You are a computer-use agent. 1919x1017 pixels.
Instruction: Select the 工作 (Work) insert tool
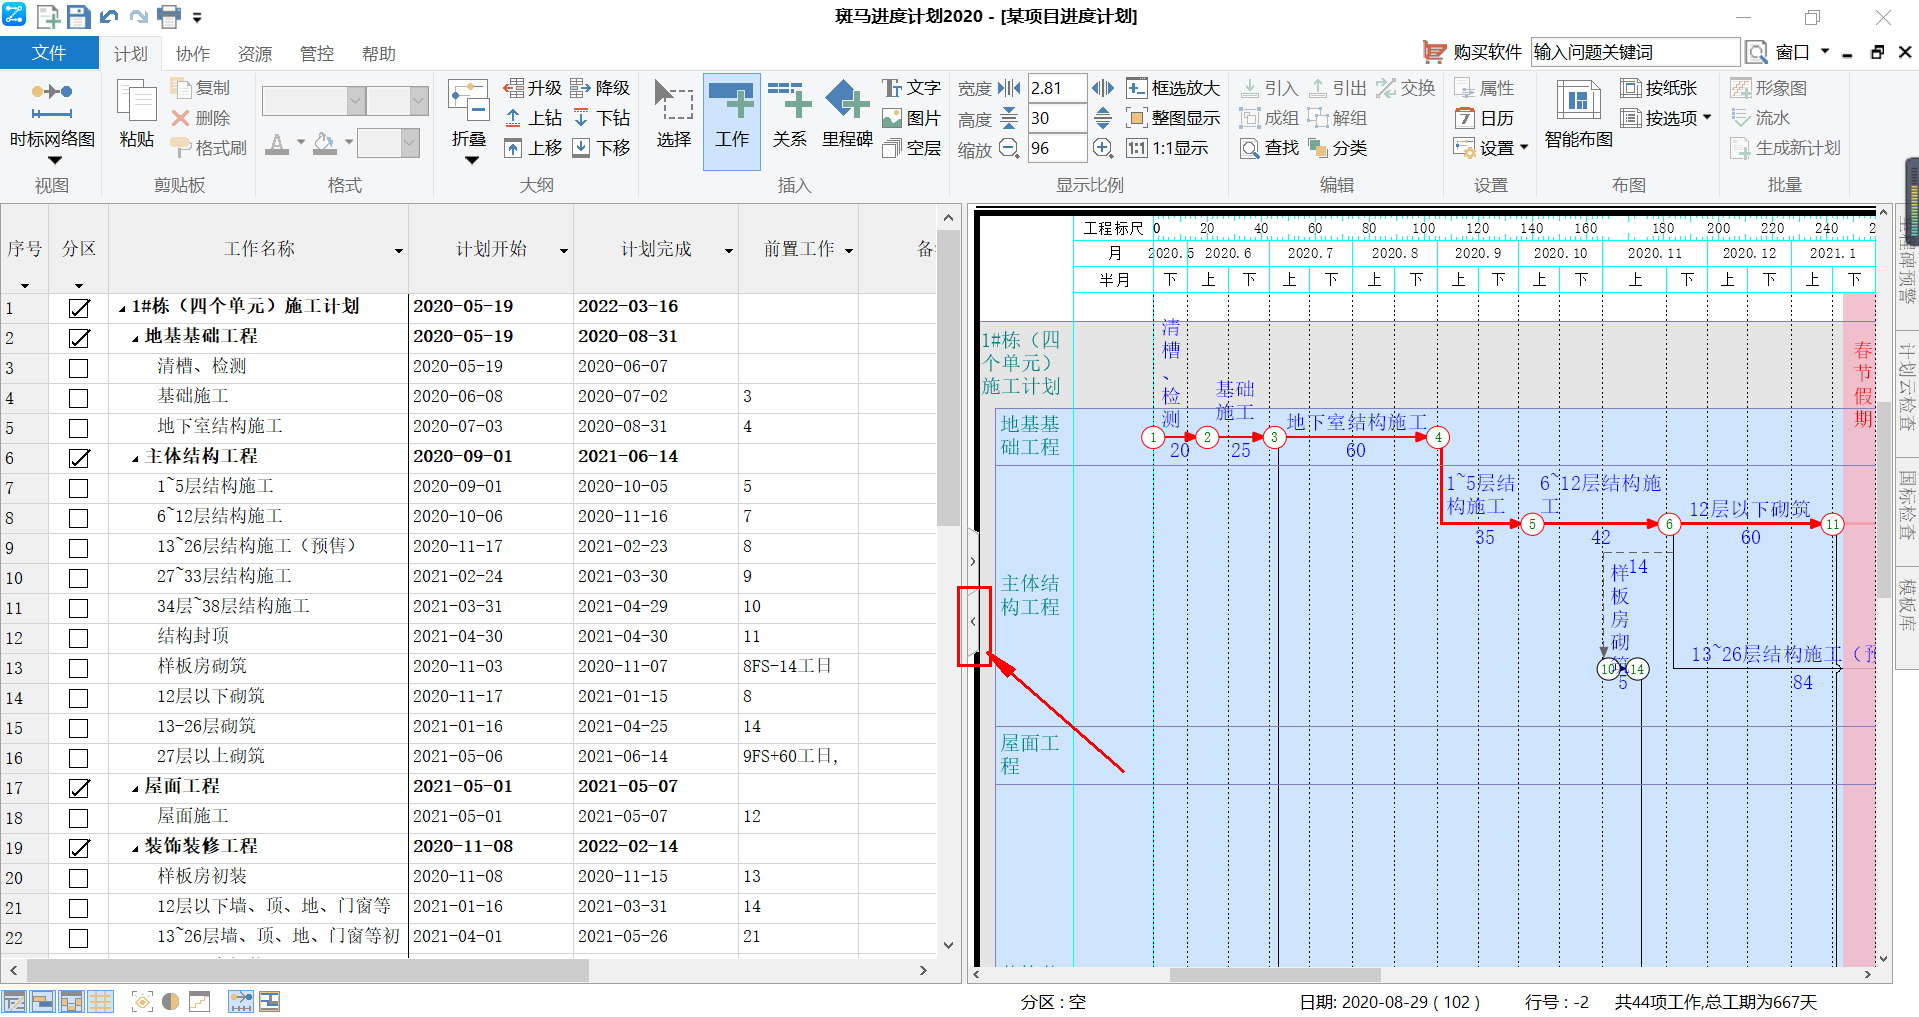(731, 115)
